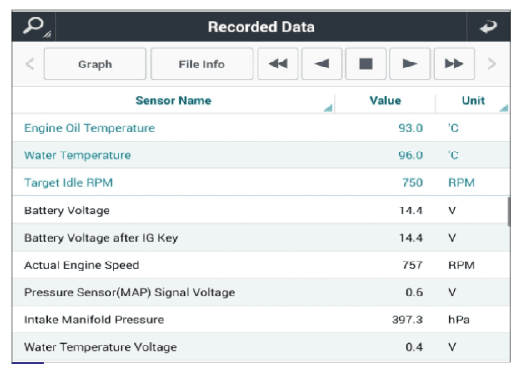Open the Graph view
The width and height of the screenshot is (520, 373).
coord(95,64)
